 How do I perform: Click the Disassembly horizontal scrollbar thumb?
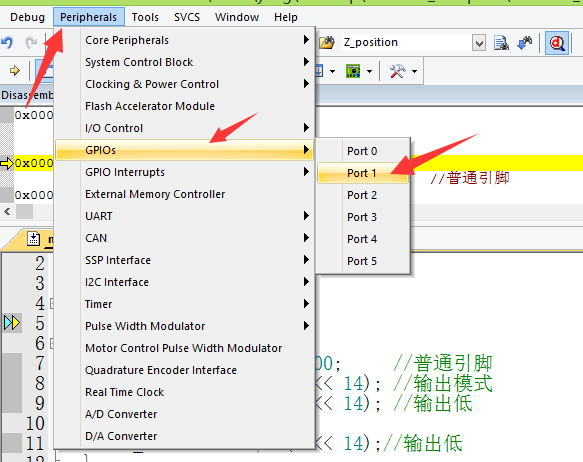point(25,212)
